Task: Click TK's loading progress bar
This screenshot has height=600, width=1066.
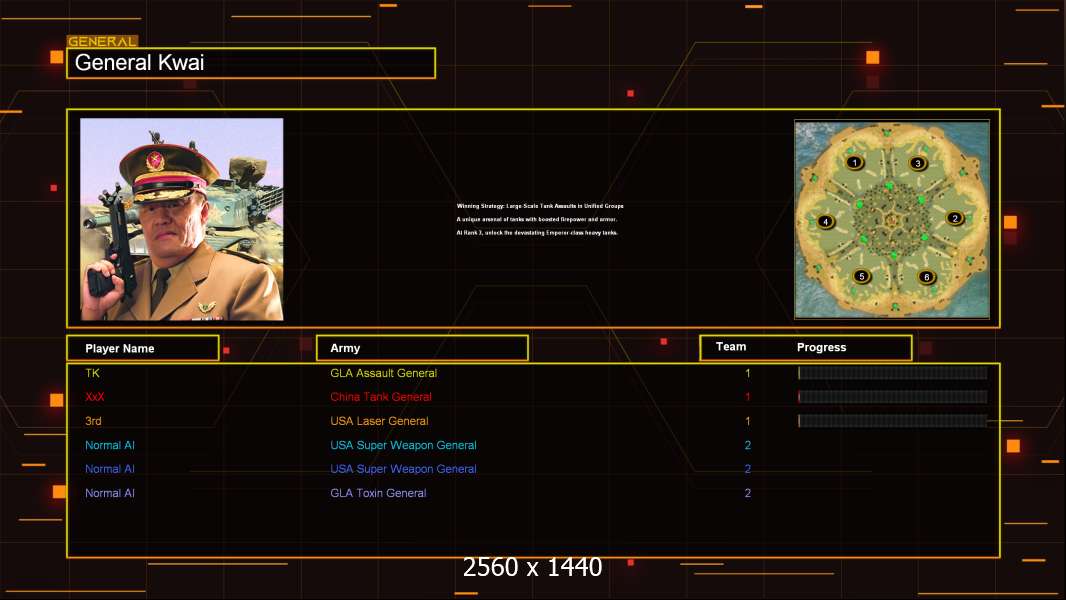Action: coord(892,373)
